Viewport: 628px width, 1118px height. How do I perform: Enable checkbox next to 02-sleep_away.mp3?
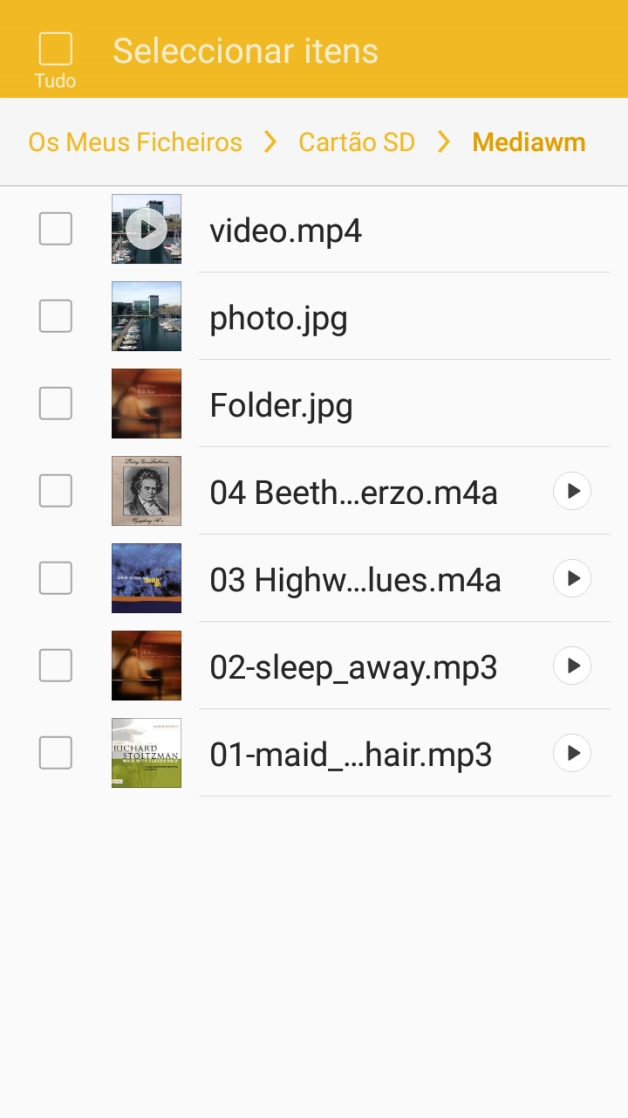click(x=55, y=666)
